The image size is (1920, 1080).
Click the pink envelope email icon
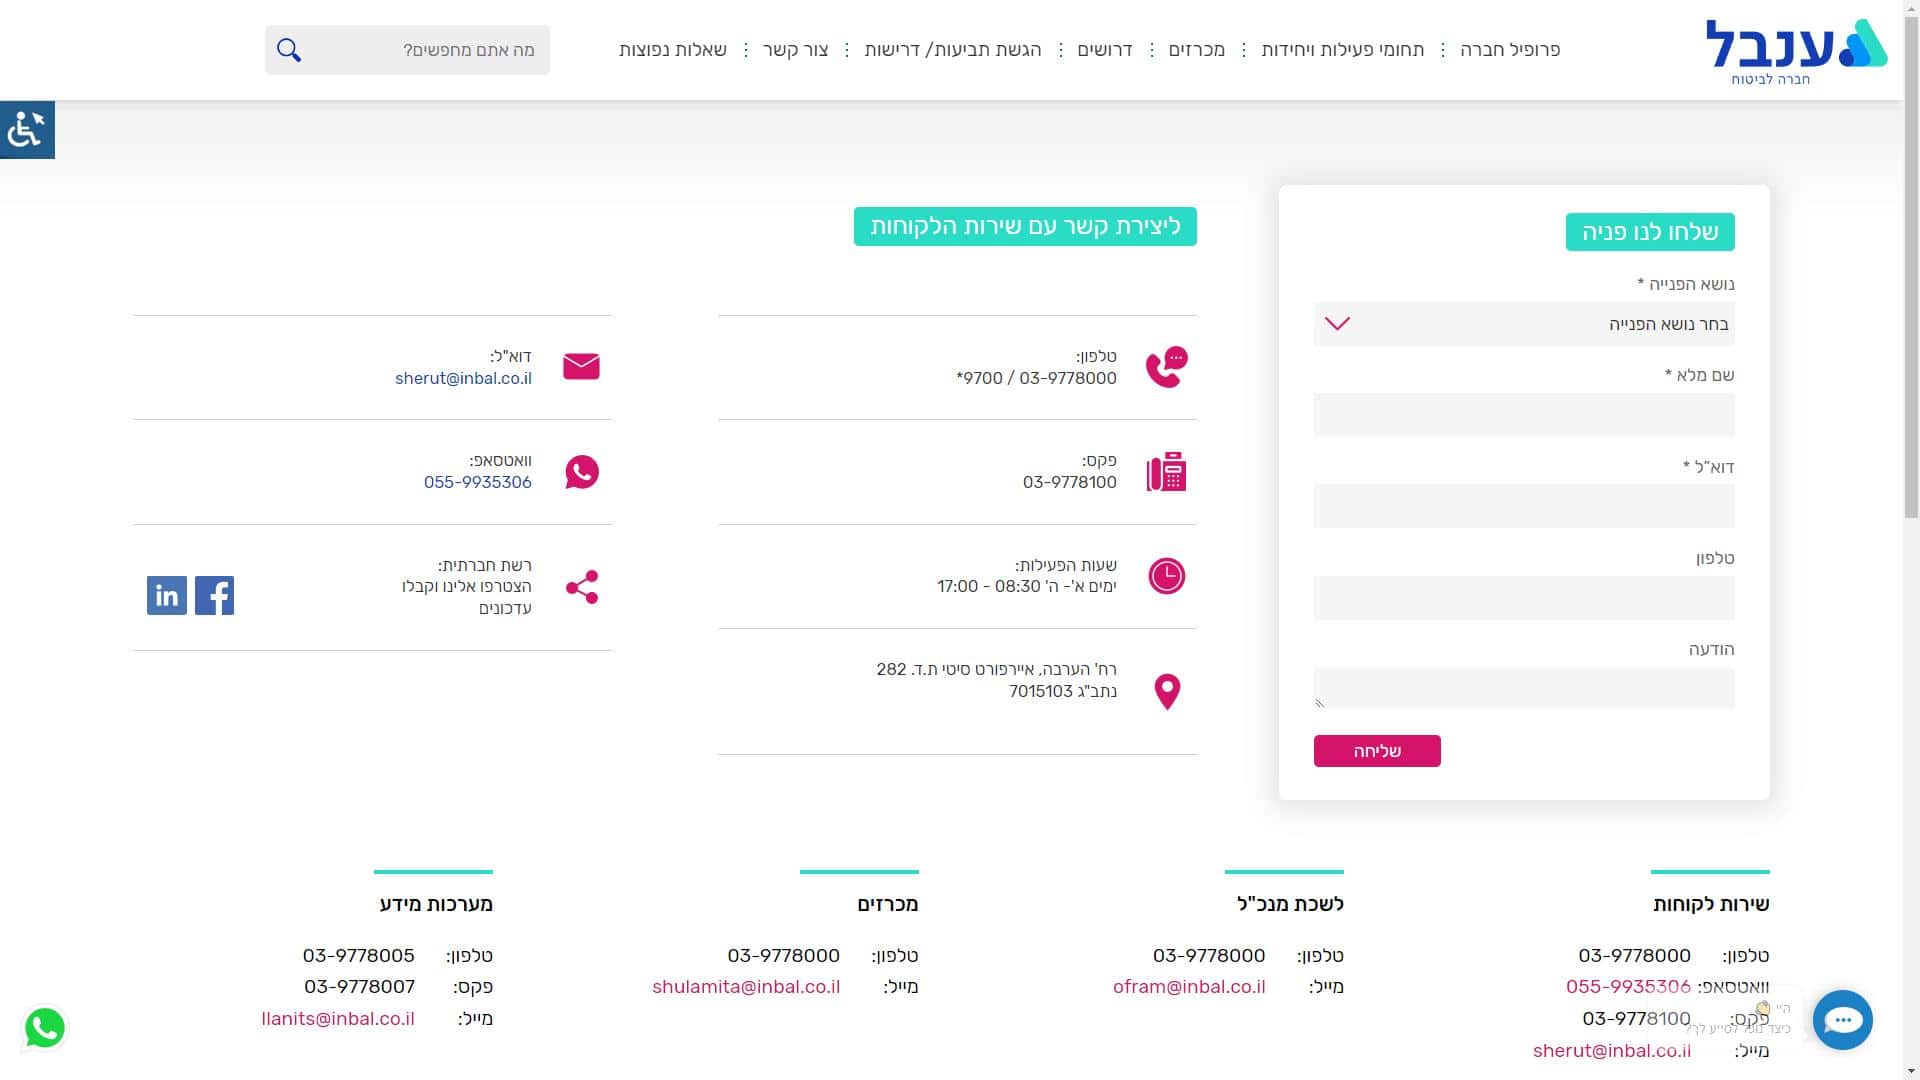pos(581,366)
